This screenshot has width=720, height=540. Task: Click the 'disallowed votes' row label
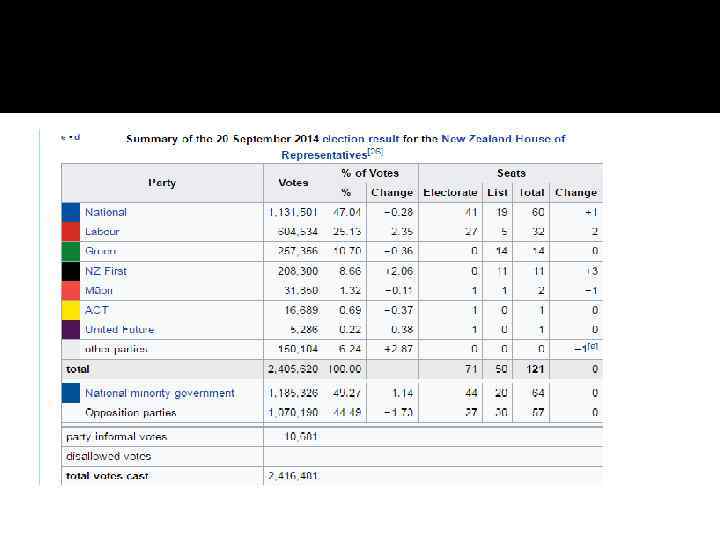[x=108, y=456]
